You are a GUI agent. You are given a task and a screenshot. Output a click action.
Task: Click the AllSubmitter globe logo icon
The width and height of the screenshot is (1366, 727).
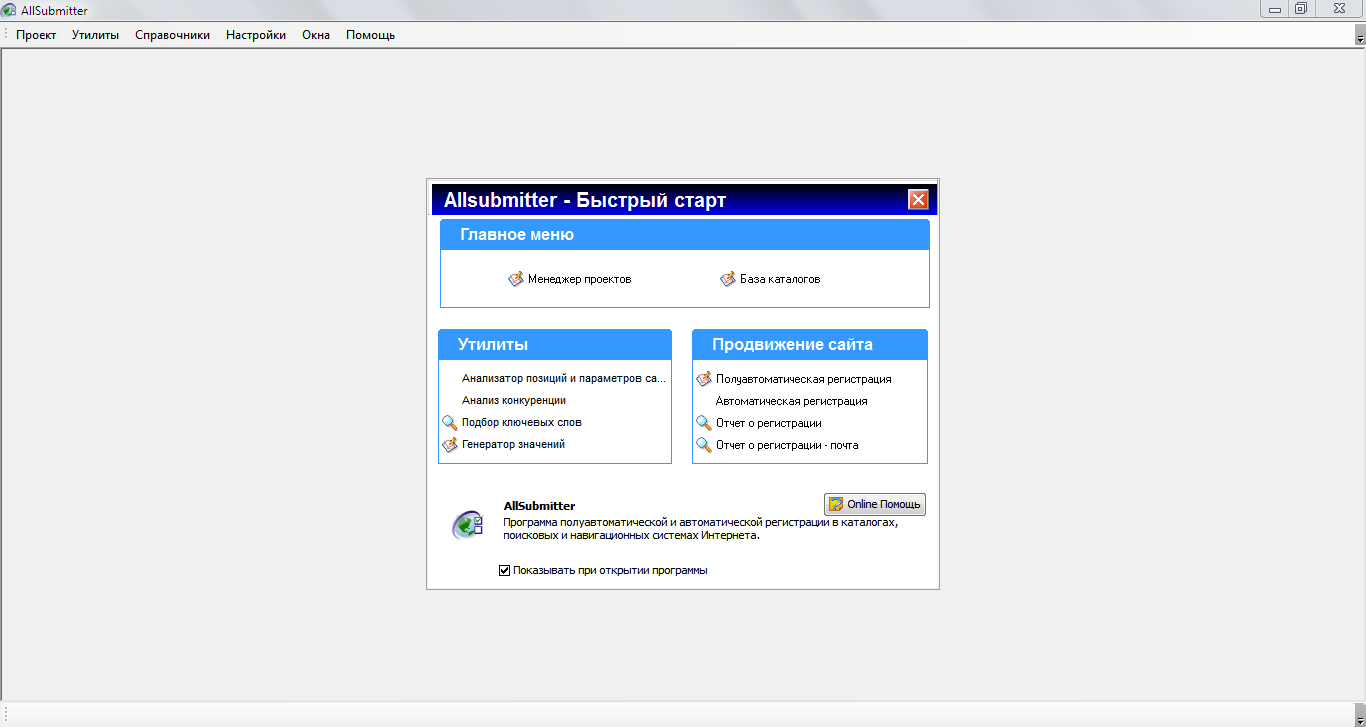[x=467, y=524]
